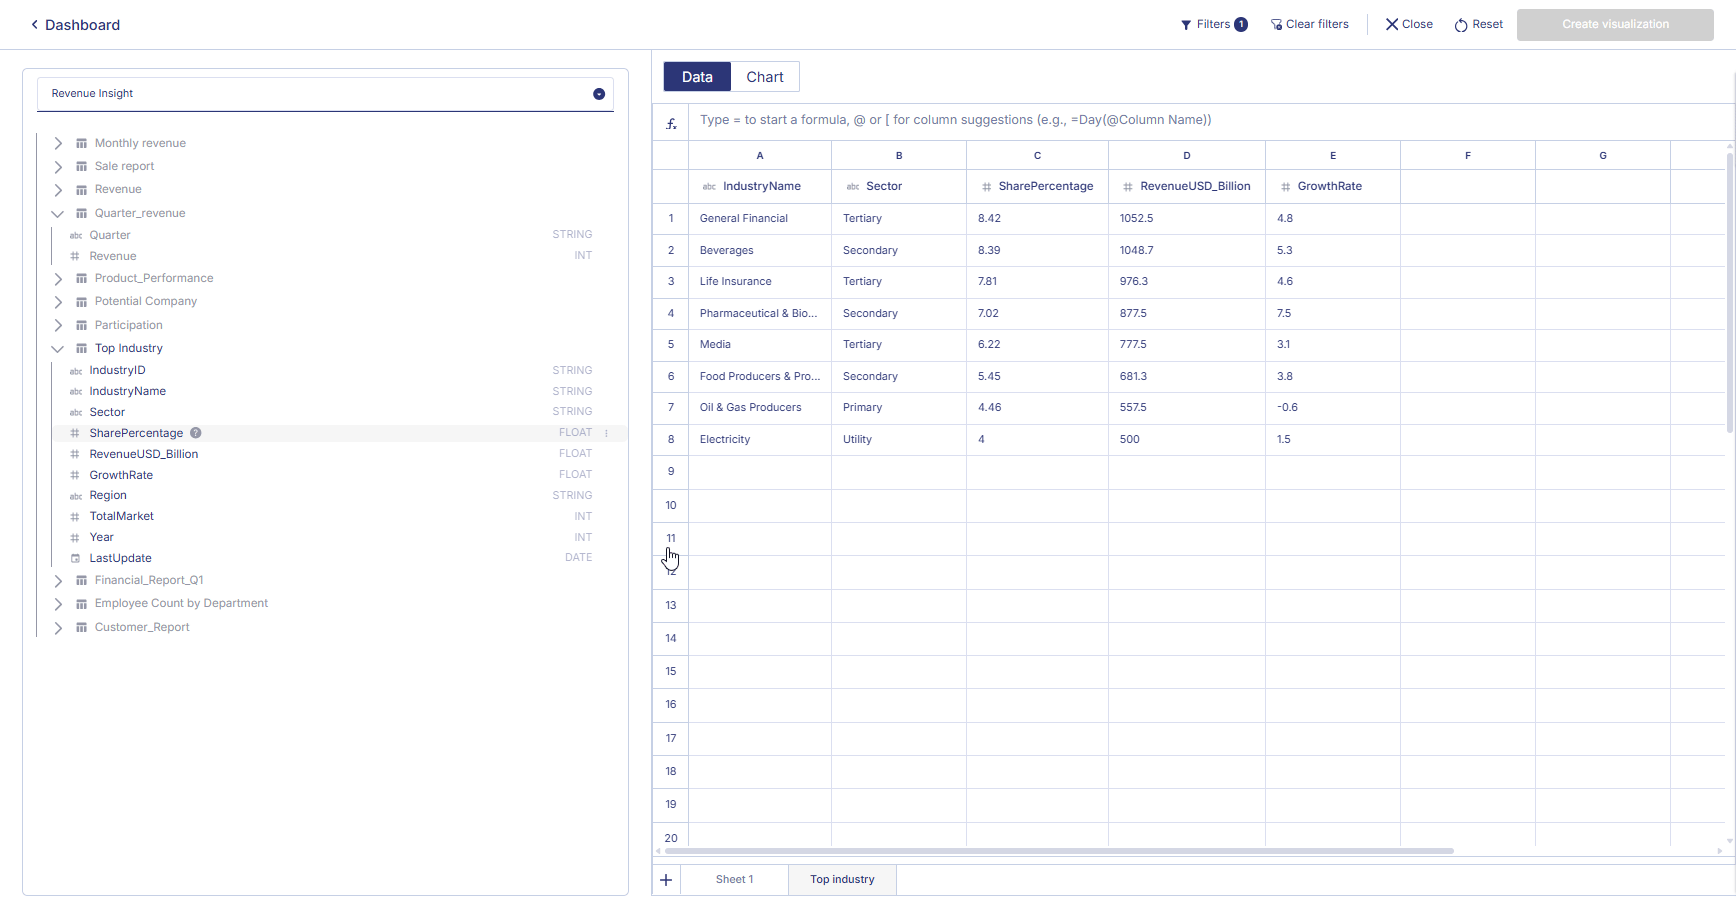
Task: Click the Clear filters icon
Action: 1276,25
